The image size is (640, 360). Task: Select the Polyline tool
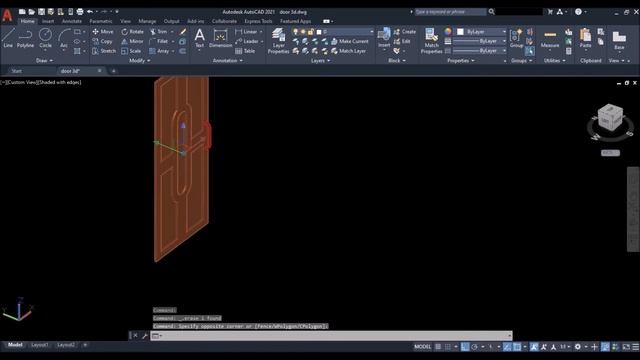coord(25,38)
